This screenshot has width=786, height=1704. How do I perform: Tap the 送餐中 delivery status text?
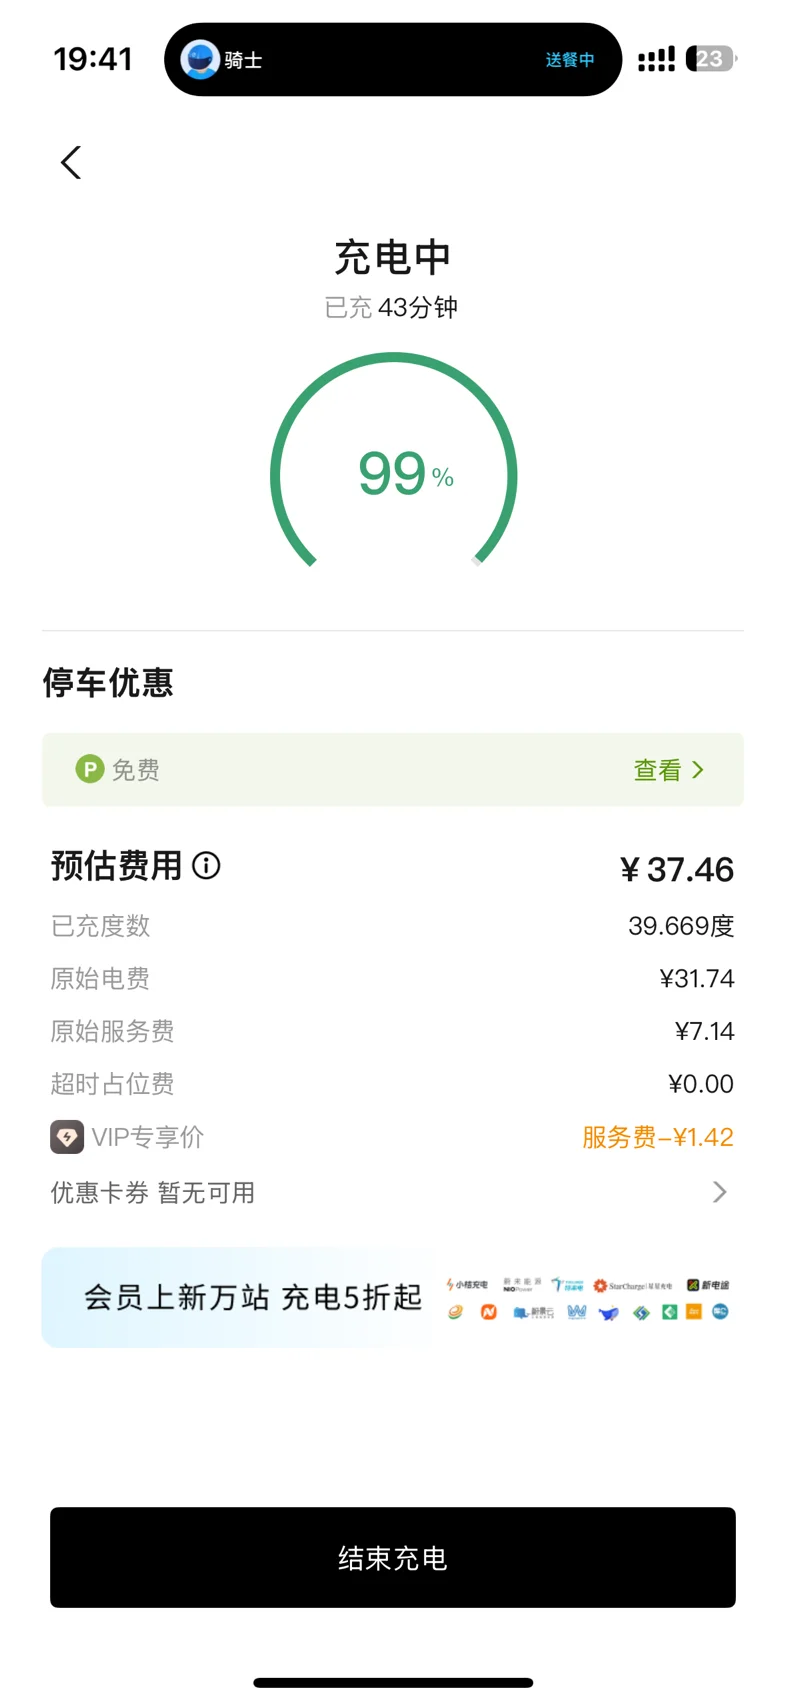click(x=570, y=60)
